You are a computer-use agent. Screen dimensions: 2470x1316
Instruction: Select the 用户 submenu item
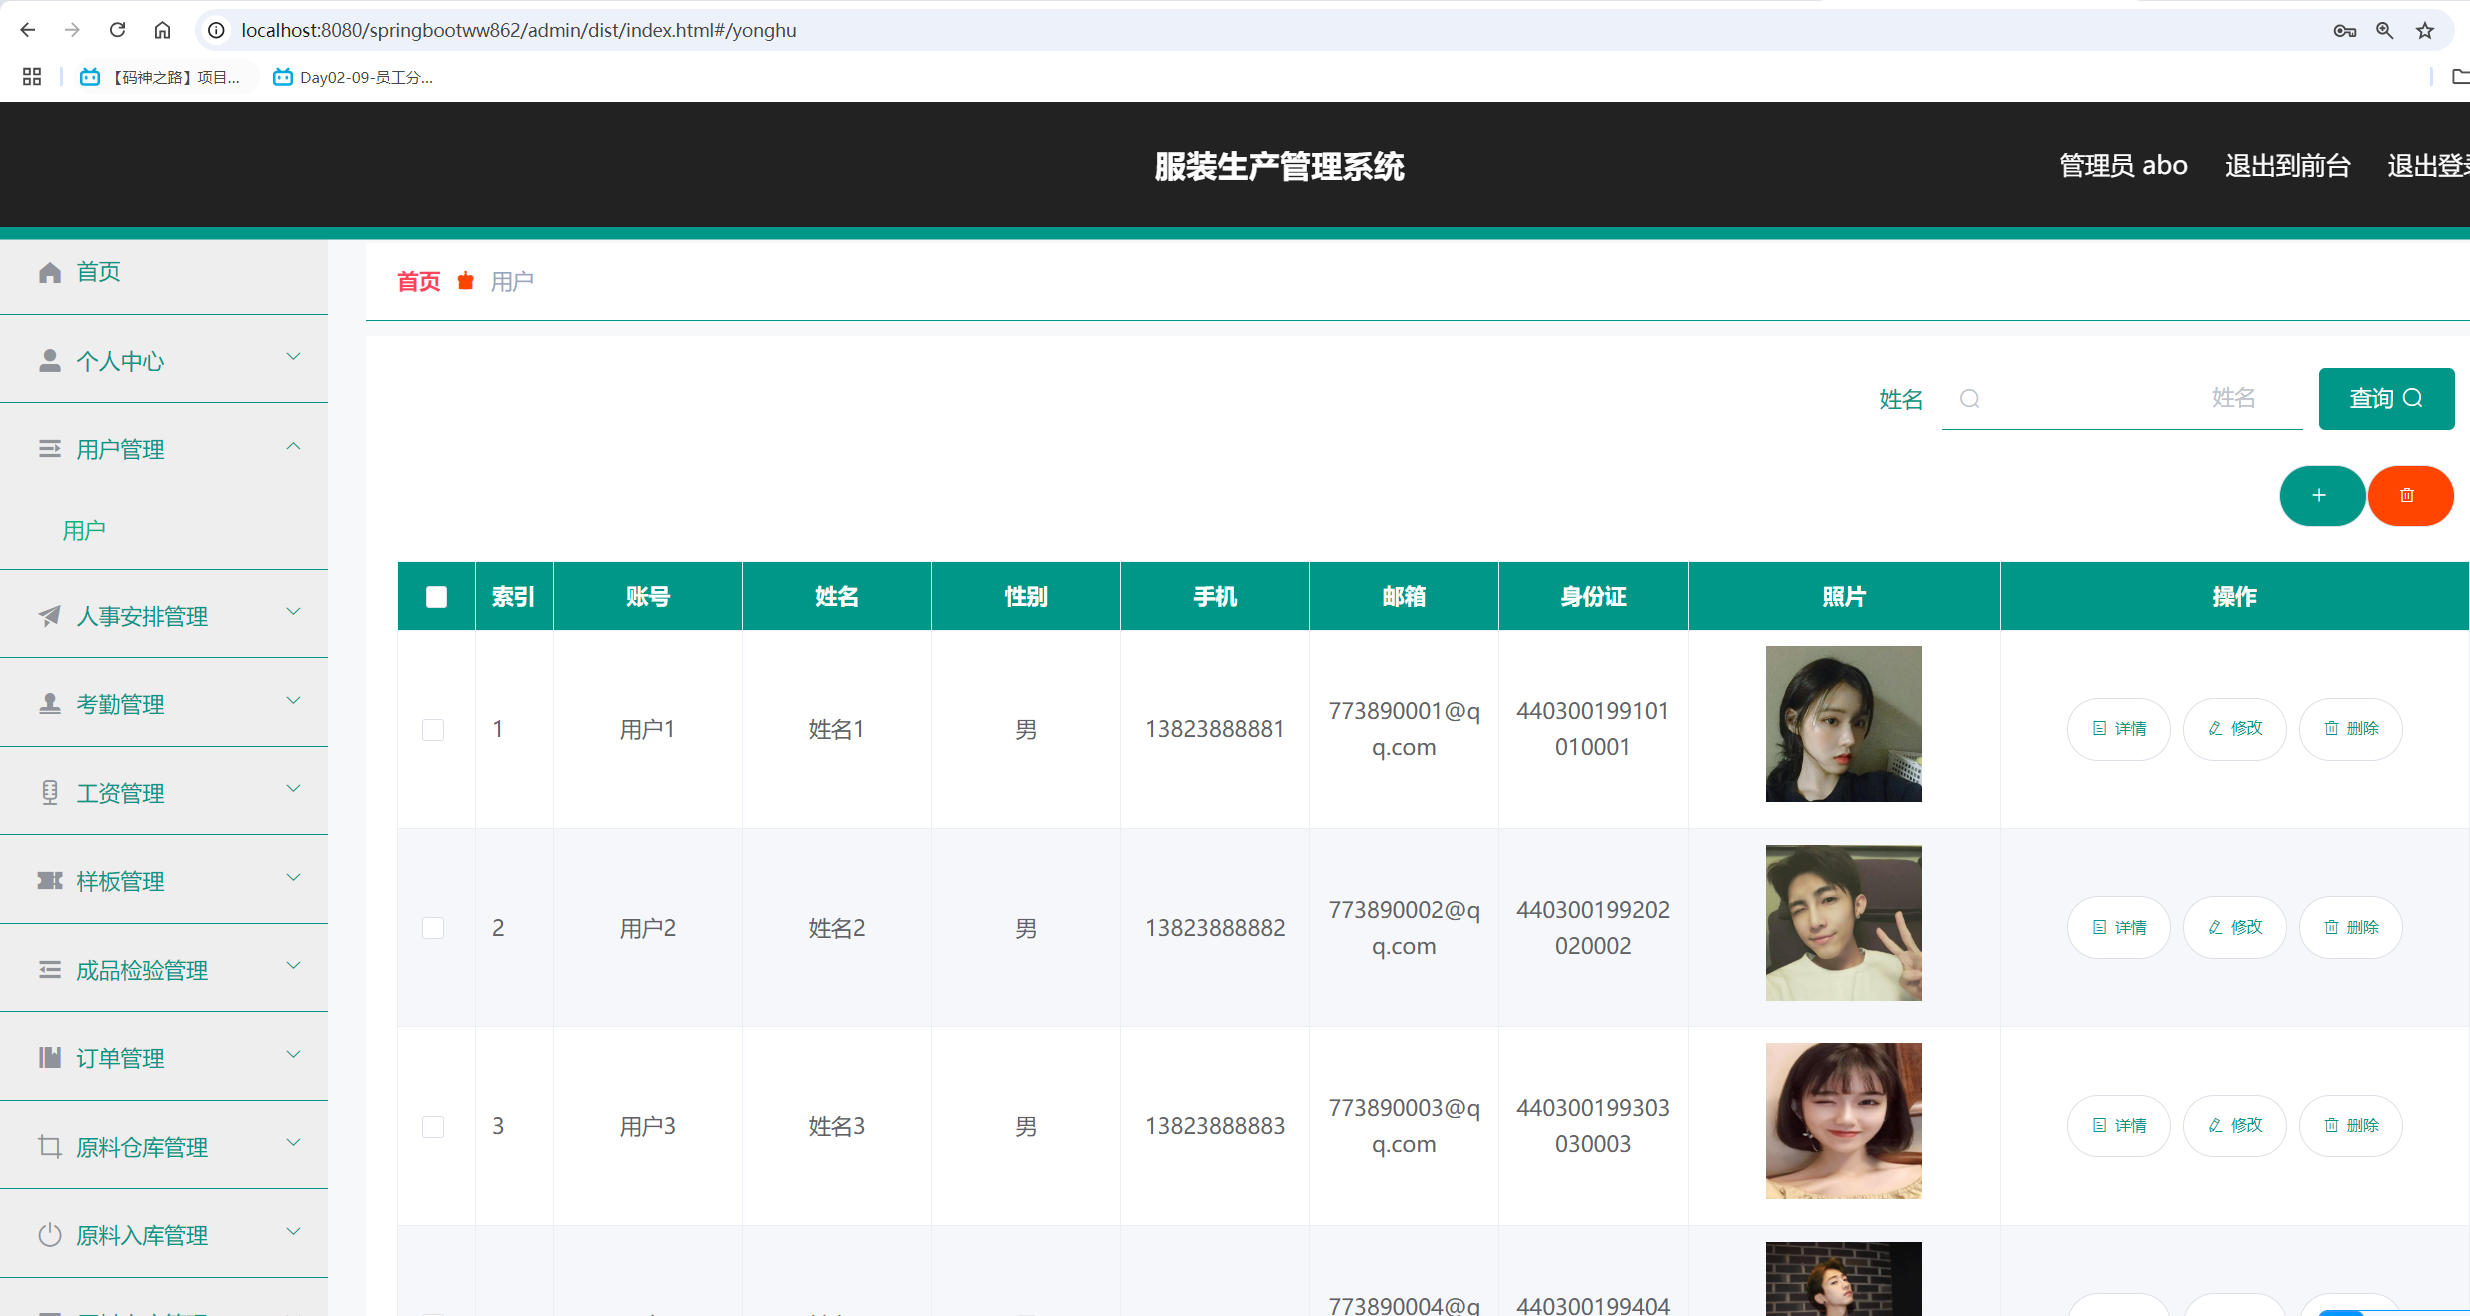click(84, 530)
